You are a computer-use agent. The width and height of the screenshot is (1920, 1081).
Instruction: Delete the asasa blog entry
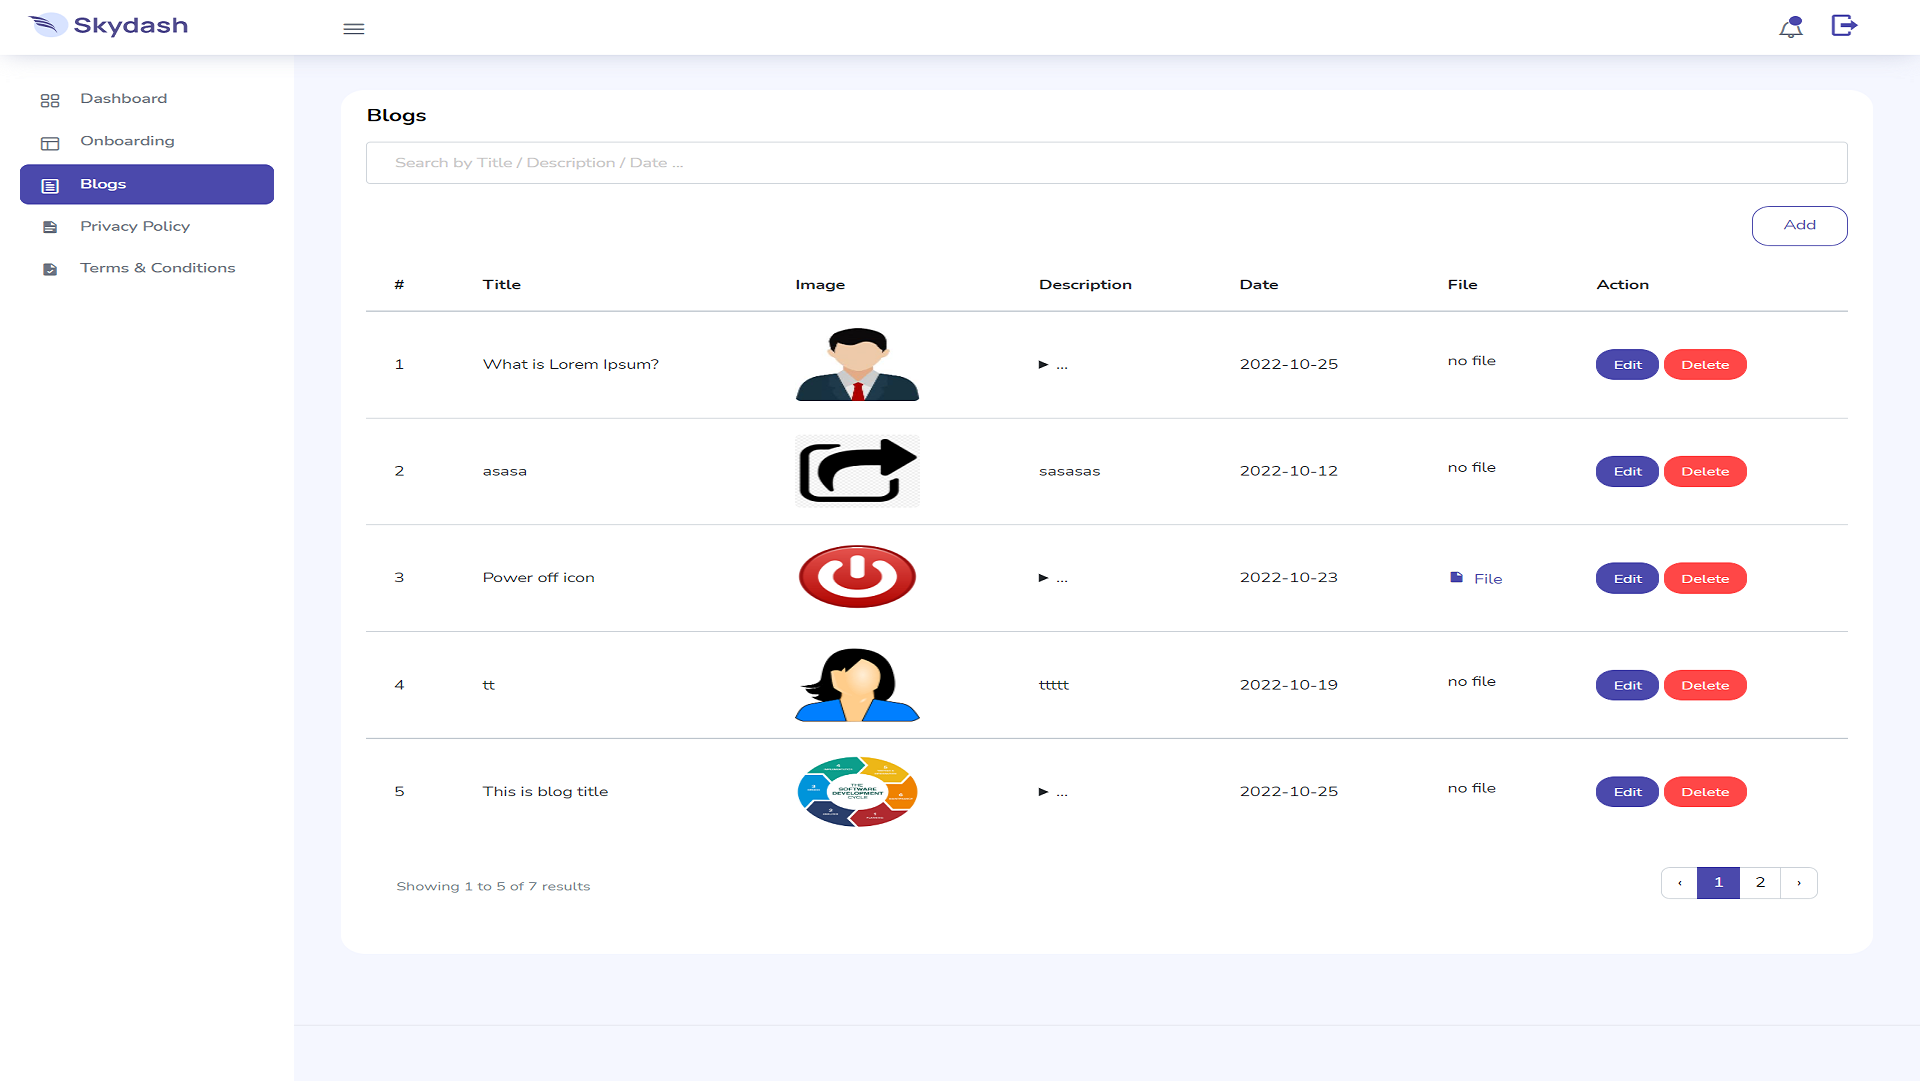tap(1704, 472)
